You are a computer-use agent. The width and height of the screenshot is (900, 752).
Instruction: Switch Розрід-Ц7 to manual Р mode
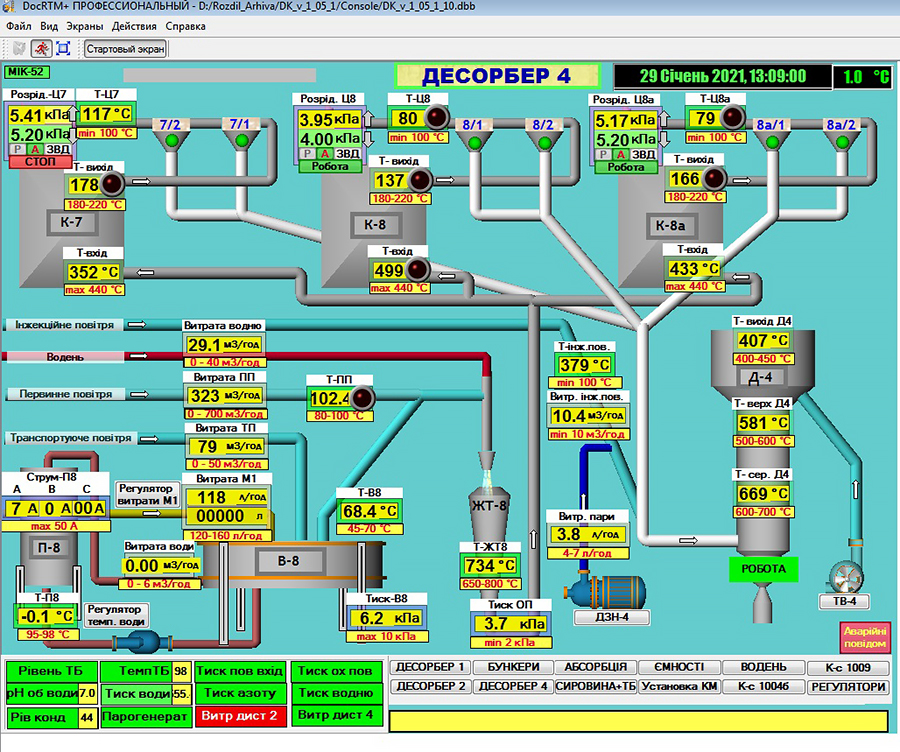click(x=16, y=149)
